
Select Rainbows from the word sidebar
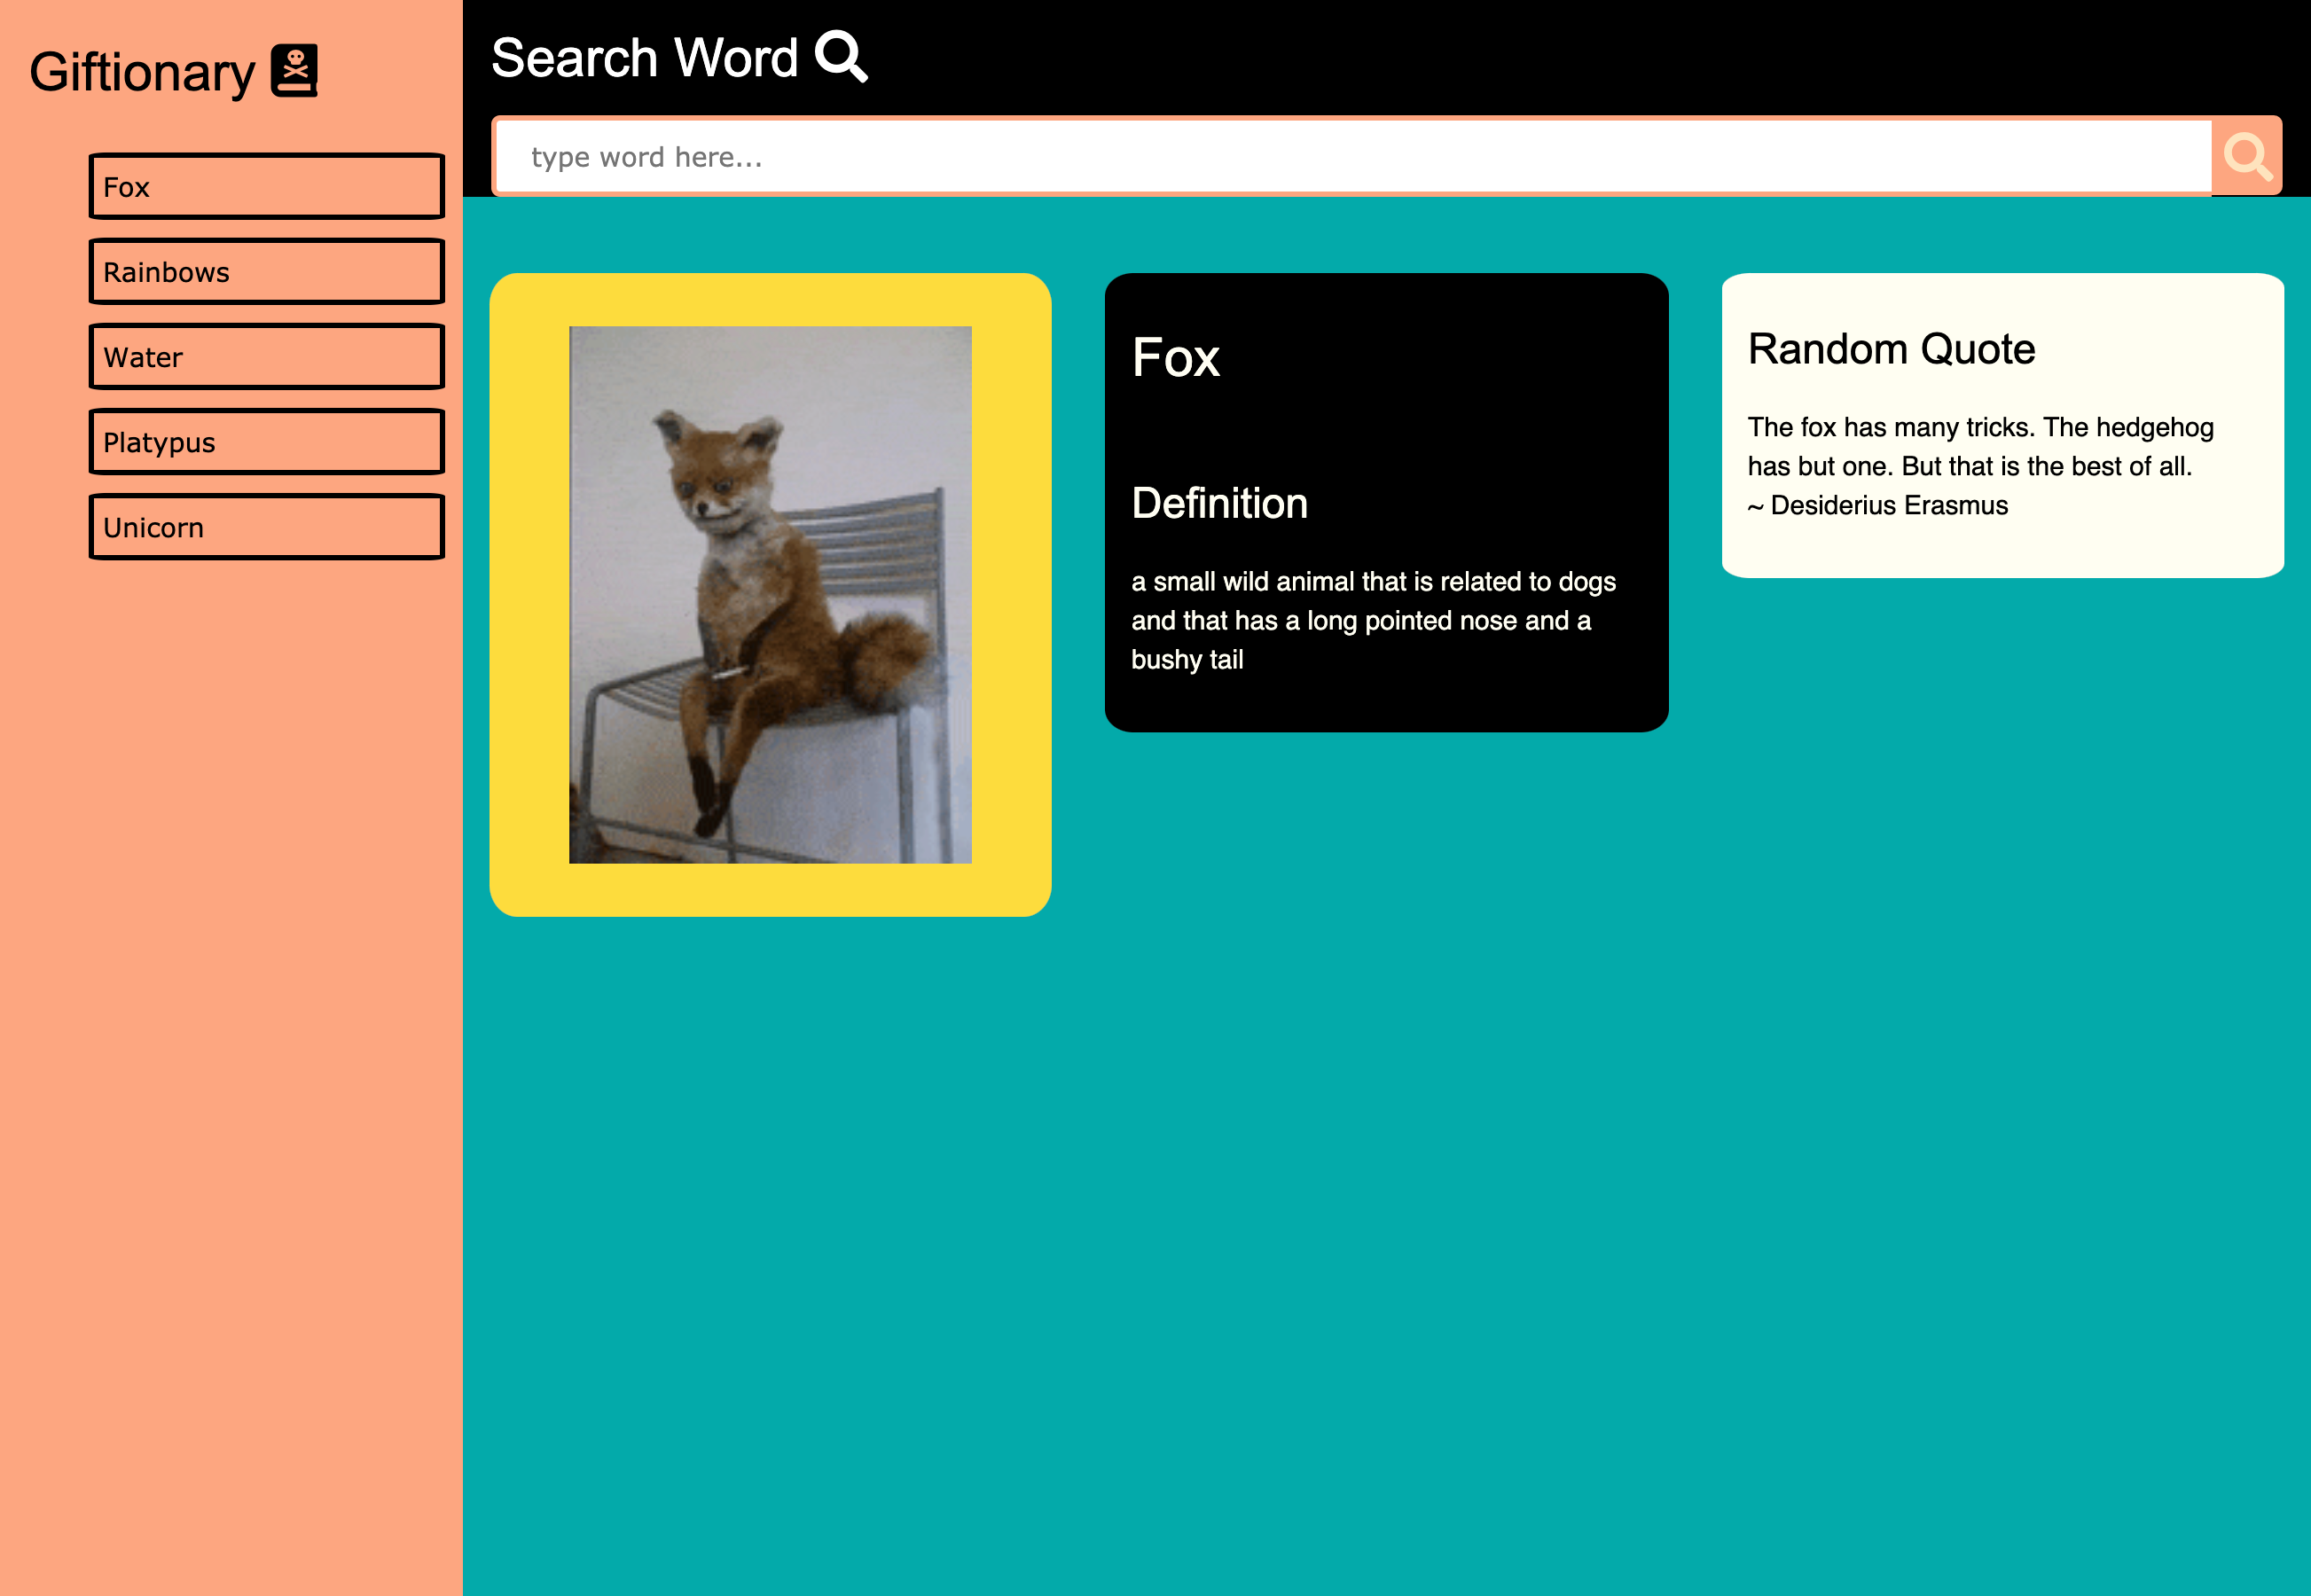pyautogui.click(x=266, y=271)
